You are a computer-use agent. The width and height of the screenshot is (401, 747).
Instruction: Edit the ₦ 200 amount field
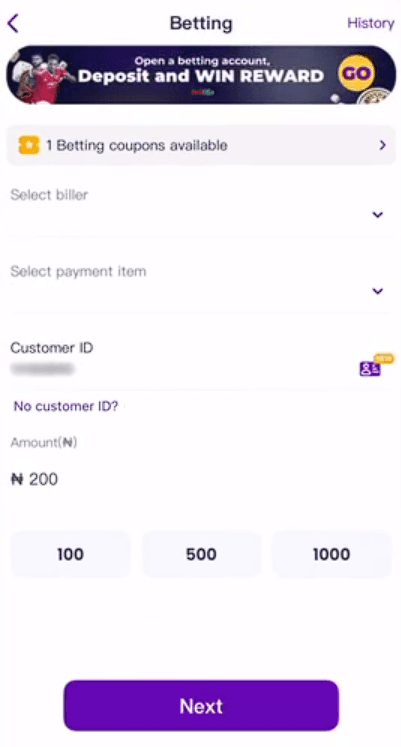(200, 479)
